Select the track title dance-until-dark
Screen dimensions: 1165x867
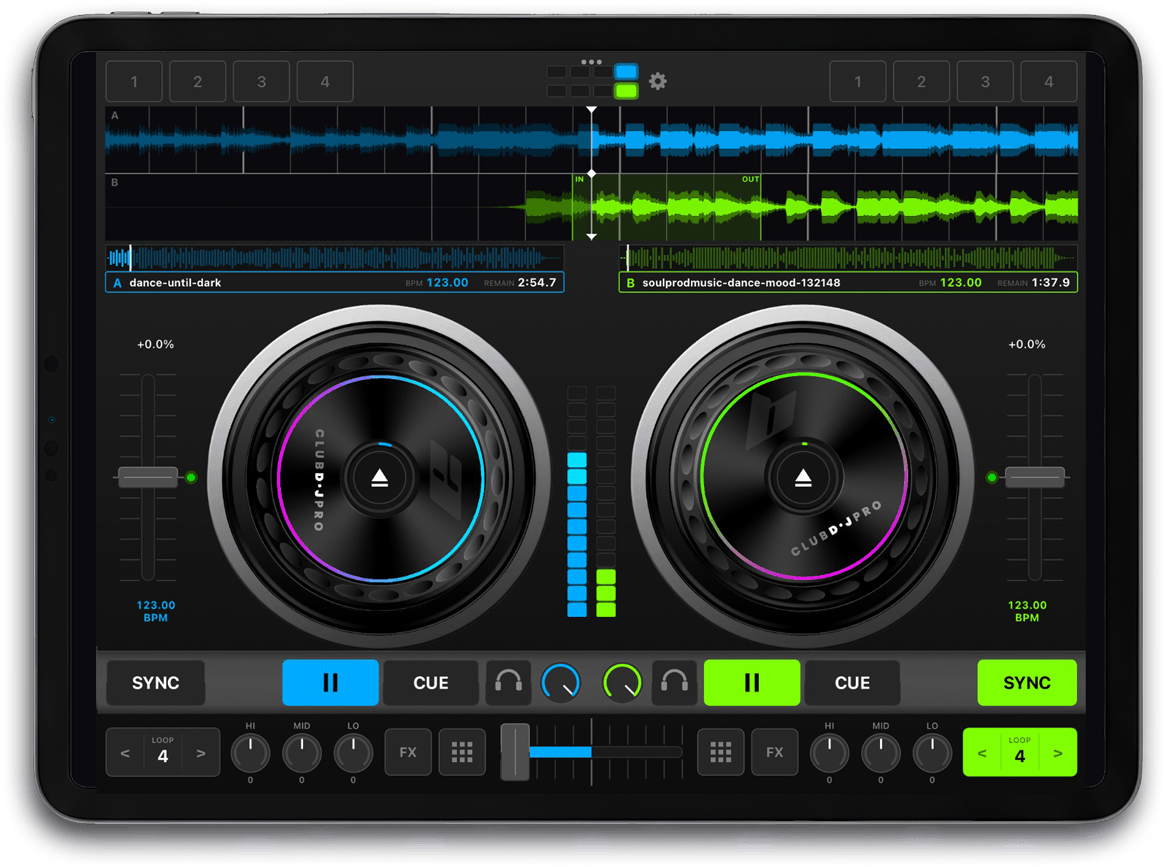click(180, 283)
